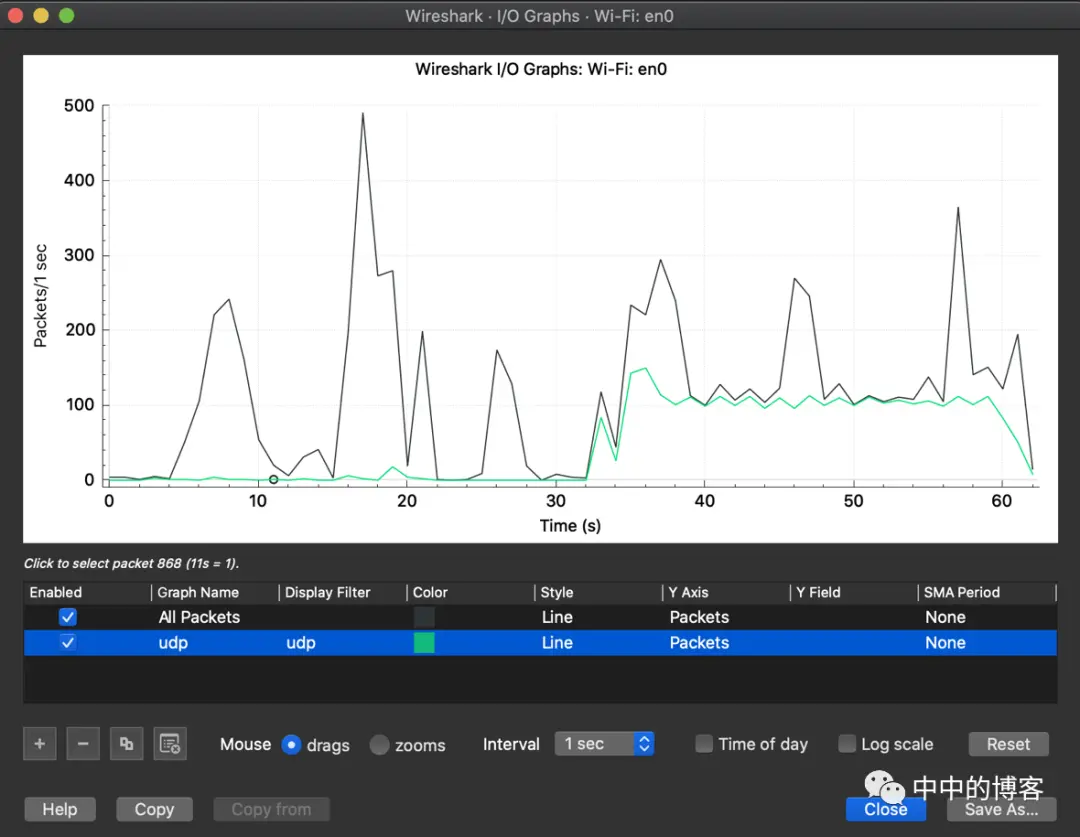Duplicate the selected graph
This screenshot has height=837, width=1080.
click(x=127, y=744)
